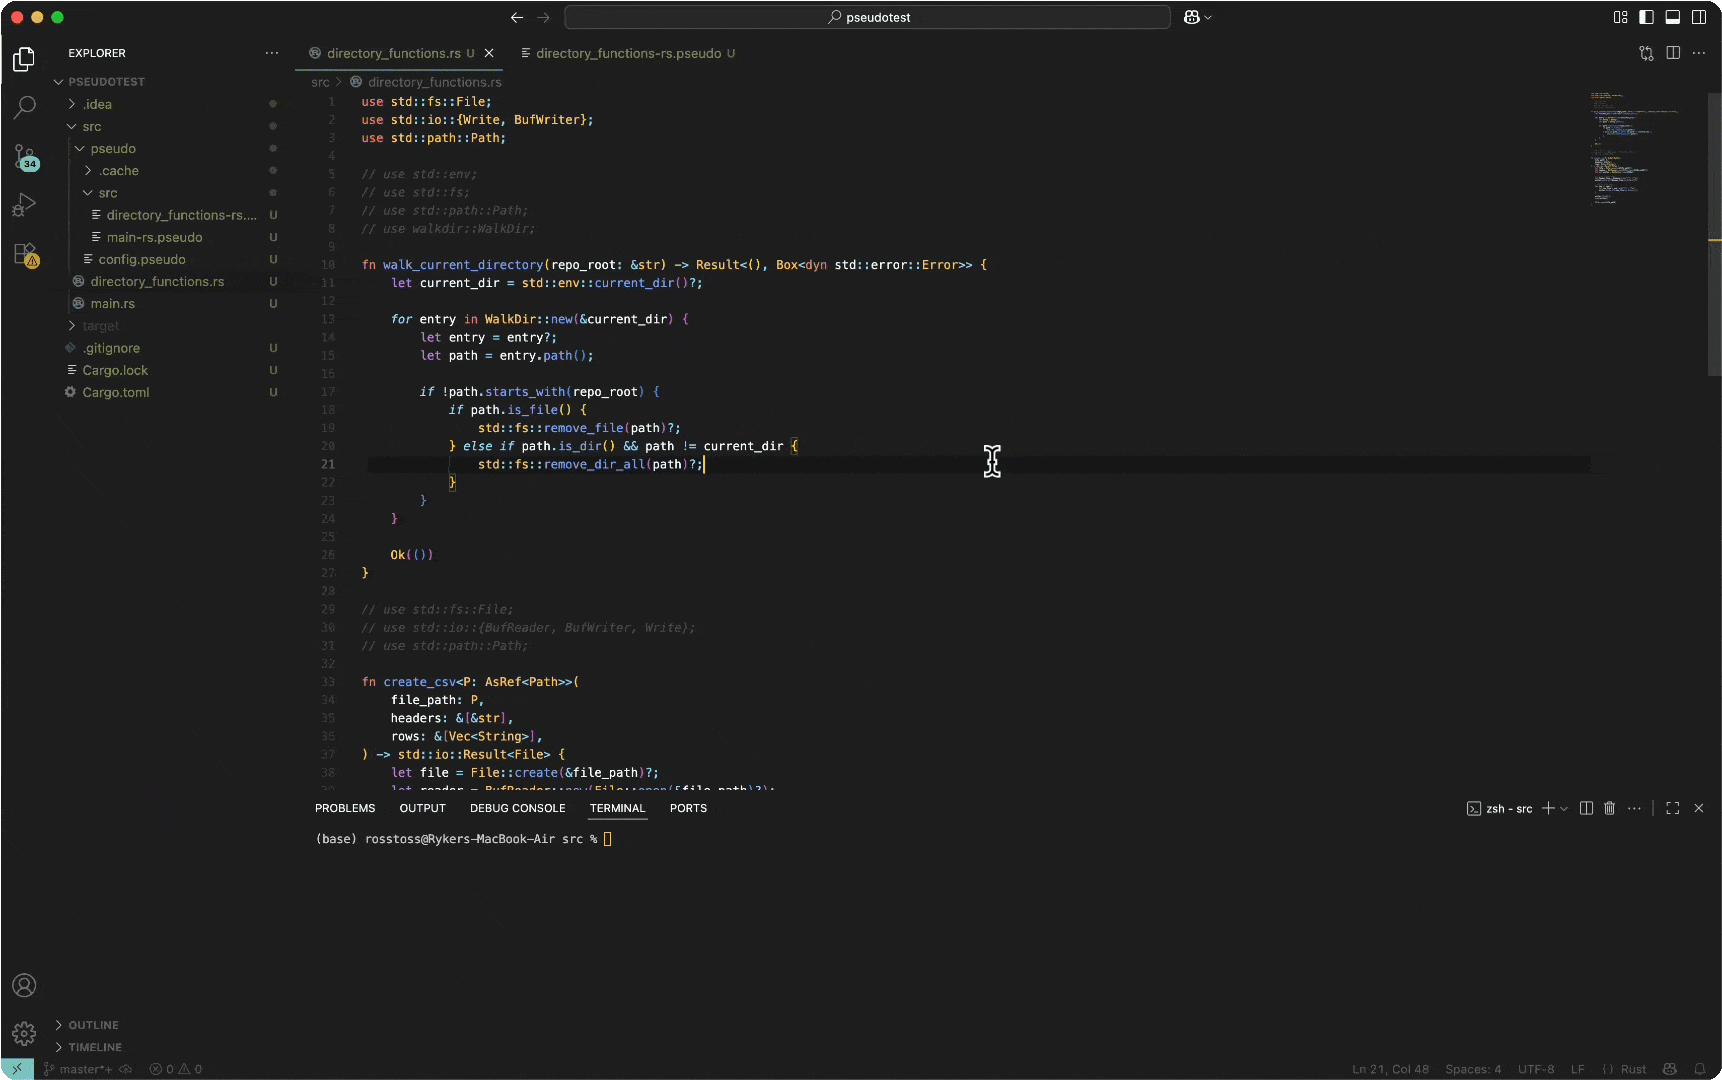This screenshot has height=1080, width=1722.
Task: Open editor More Actions ellipsis
Action: (1699, 53)
